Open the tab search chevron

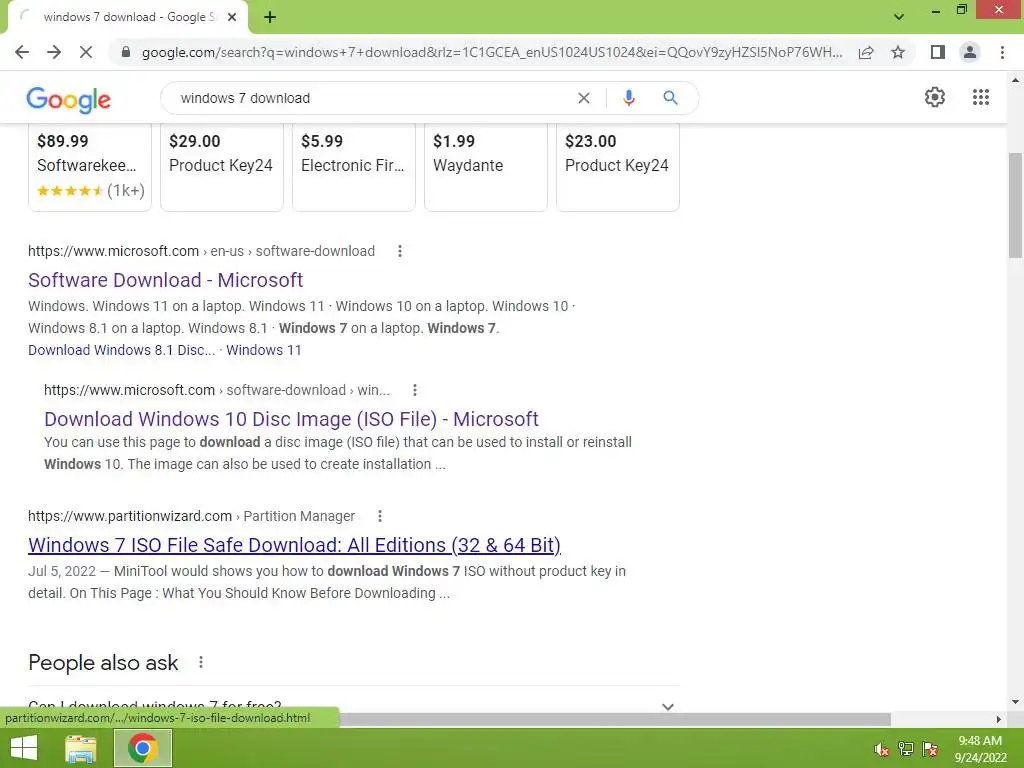point(899,17)
